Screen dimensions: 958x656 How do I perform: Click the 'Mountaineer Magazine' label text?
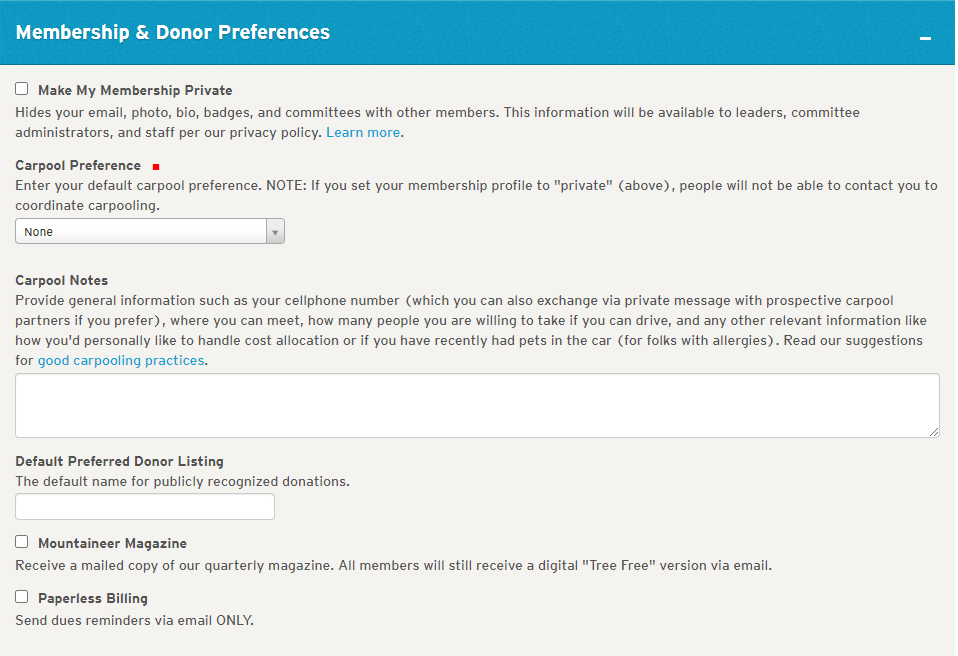pyautogui.click(x=112, y=543)
